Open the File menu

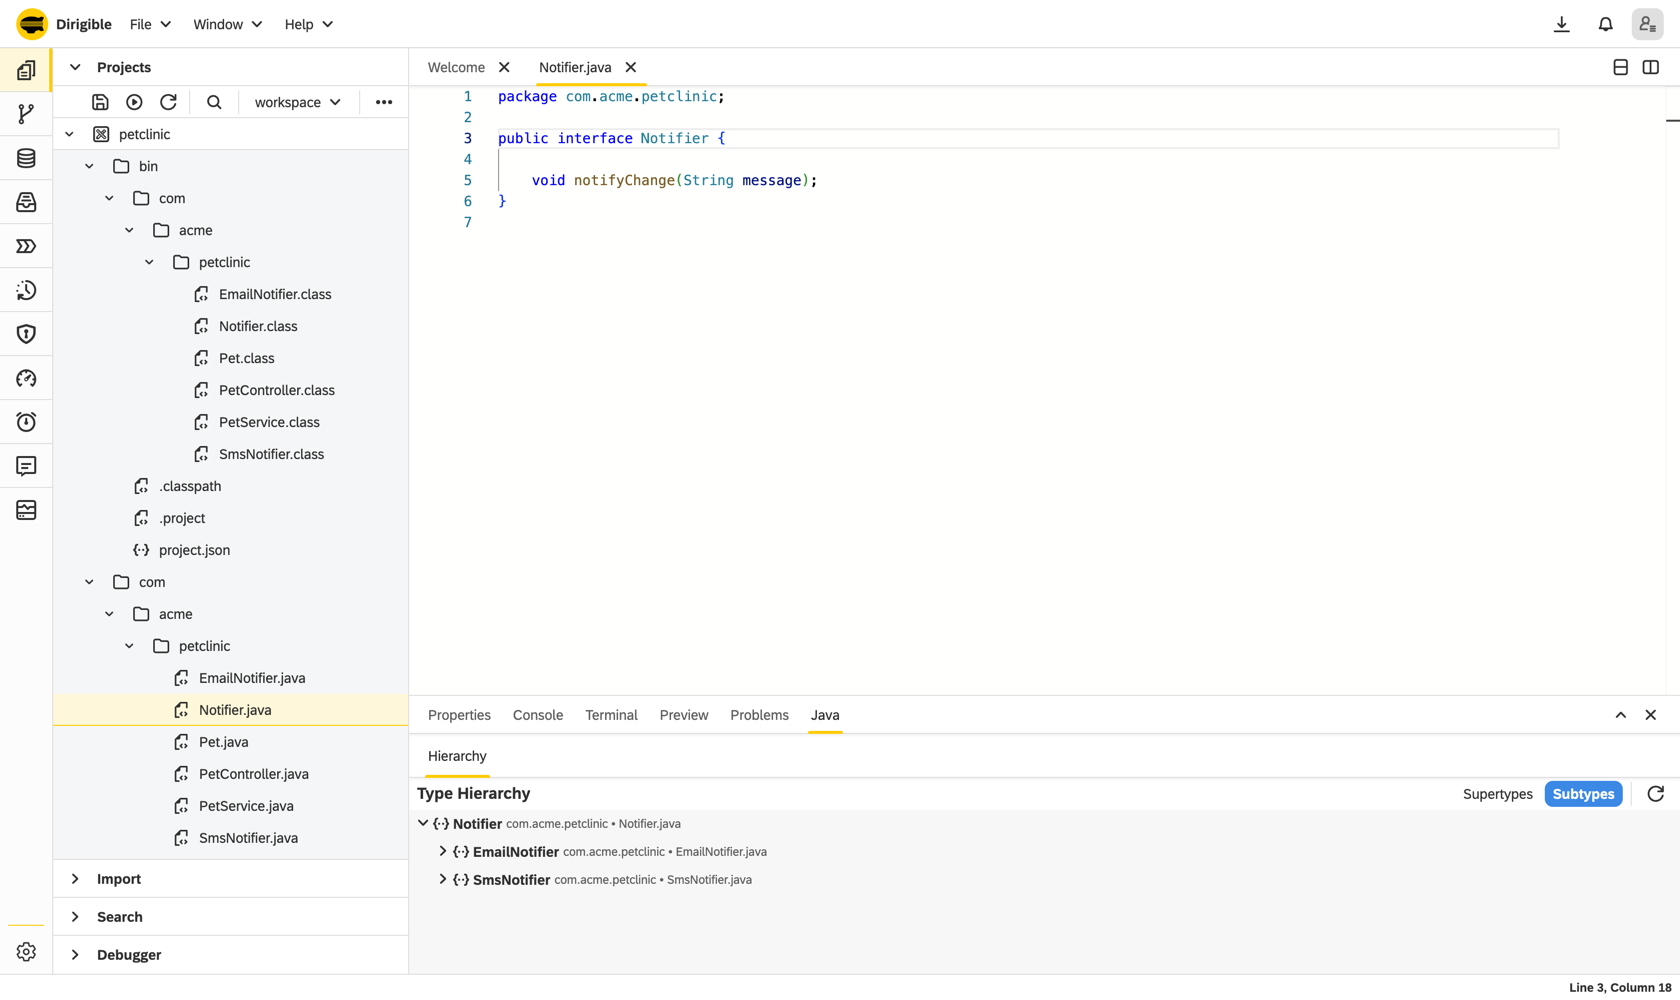click(150, 24)
